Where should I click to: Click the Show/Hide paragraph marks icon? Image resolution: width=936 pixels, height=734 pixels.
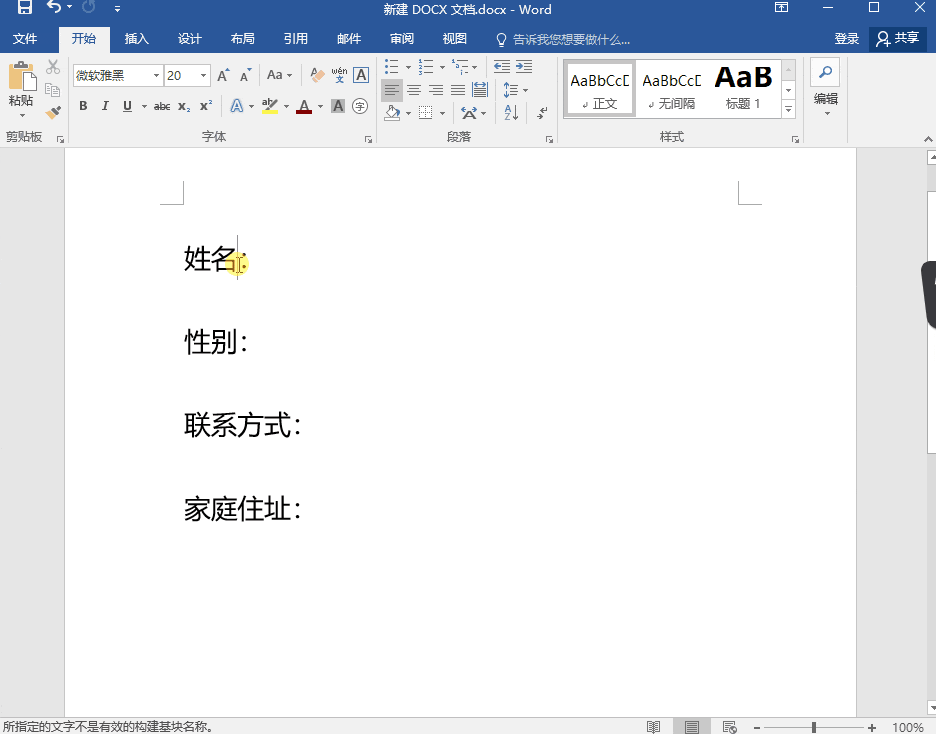point(542,113)
